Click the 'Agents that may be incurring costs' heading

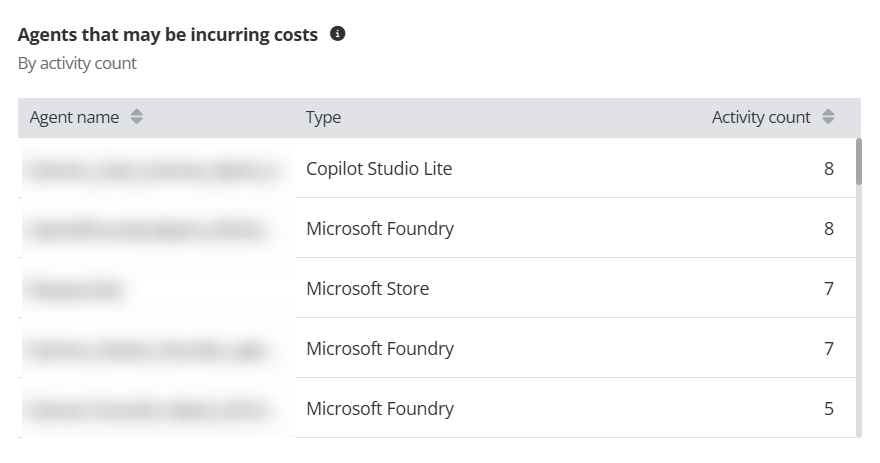(x=168, y=35)
